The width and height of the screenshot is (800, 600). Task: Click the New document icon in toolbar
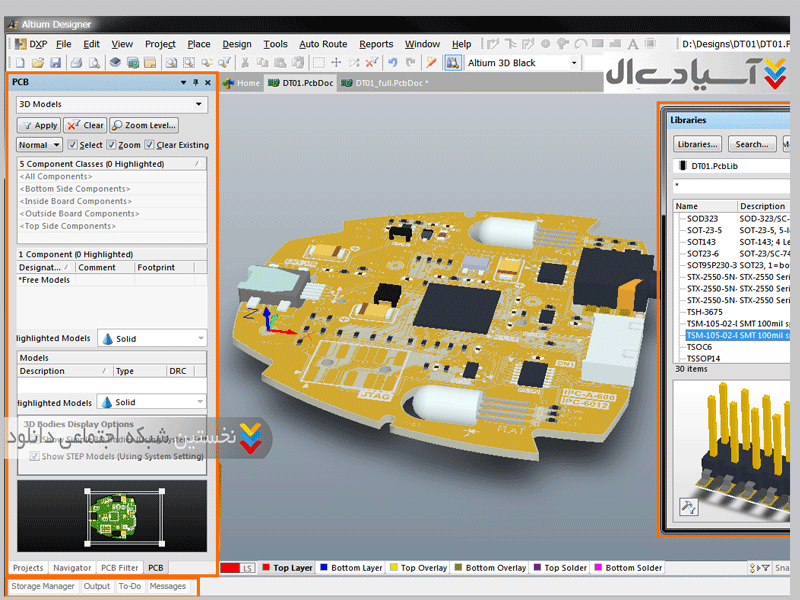[21, 63]
